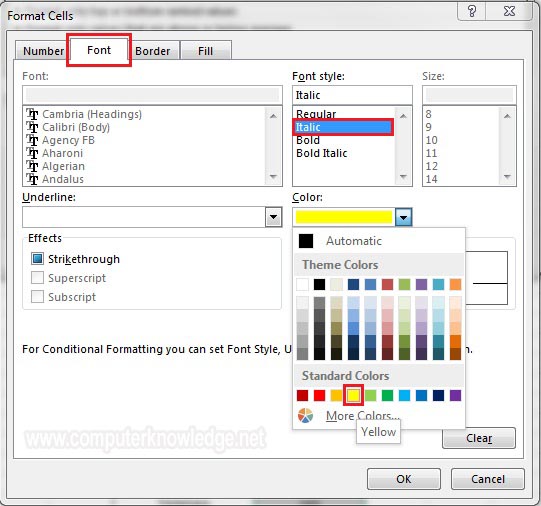The image size is (541, 506).
Task: Click the black Automatic color icon
Action: pos(306,241)
